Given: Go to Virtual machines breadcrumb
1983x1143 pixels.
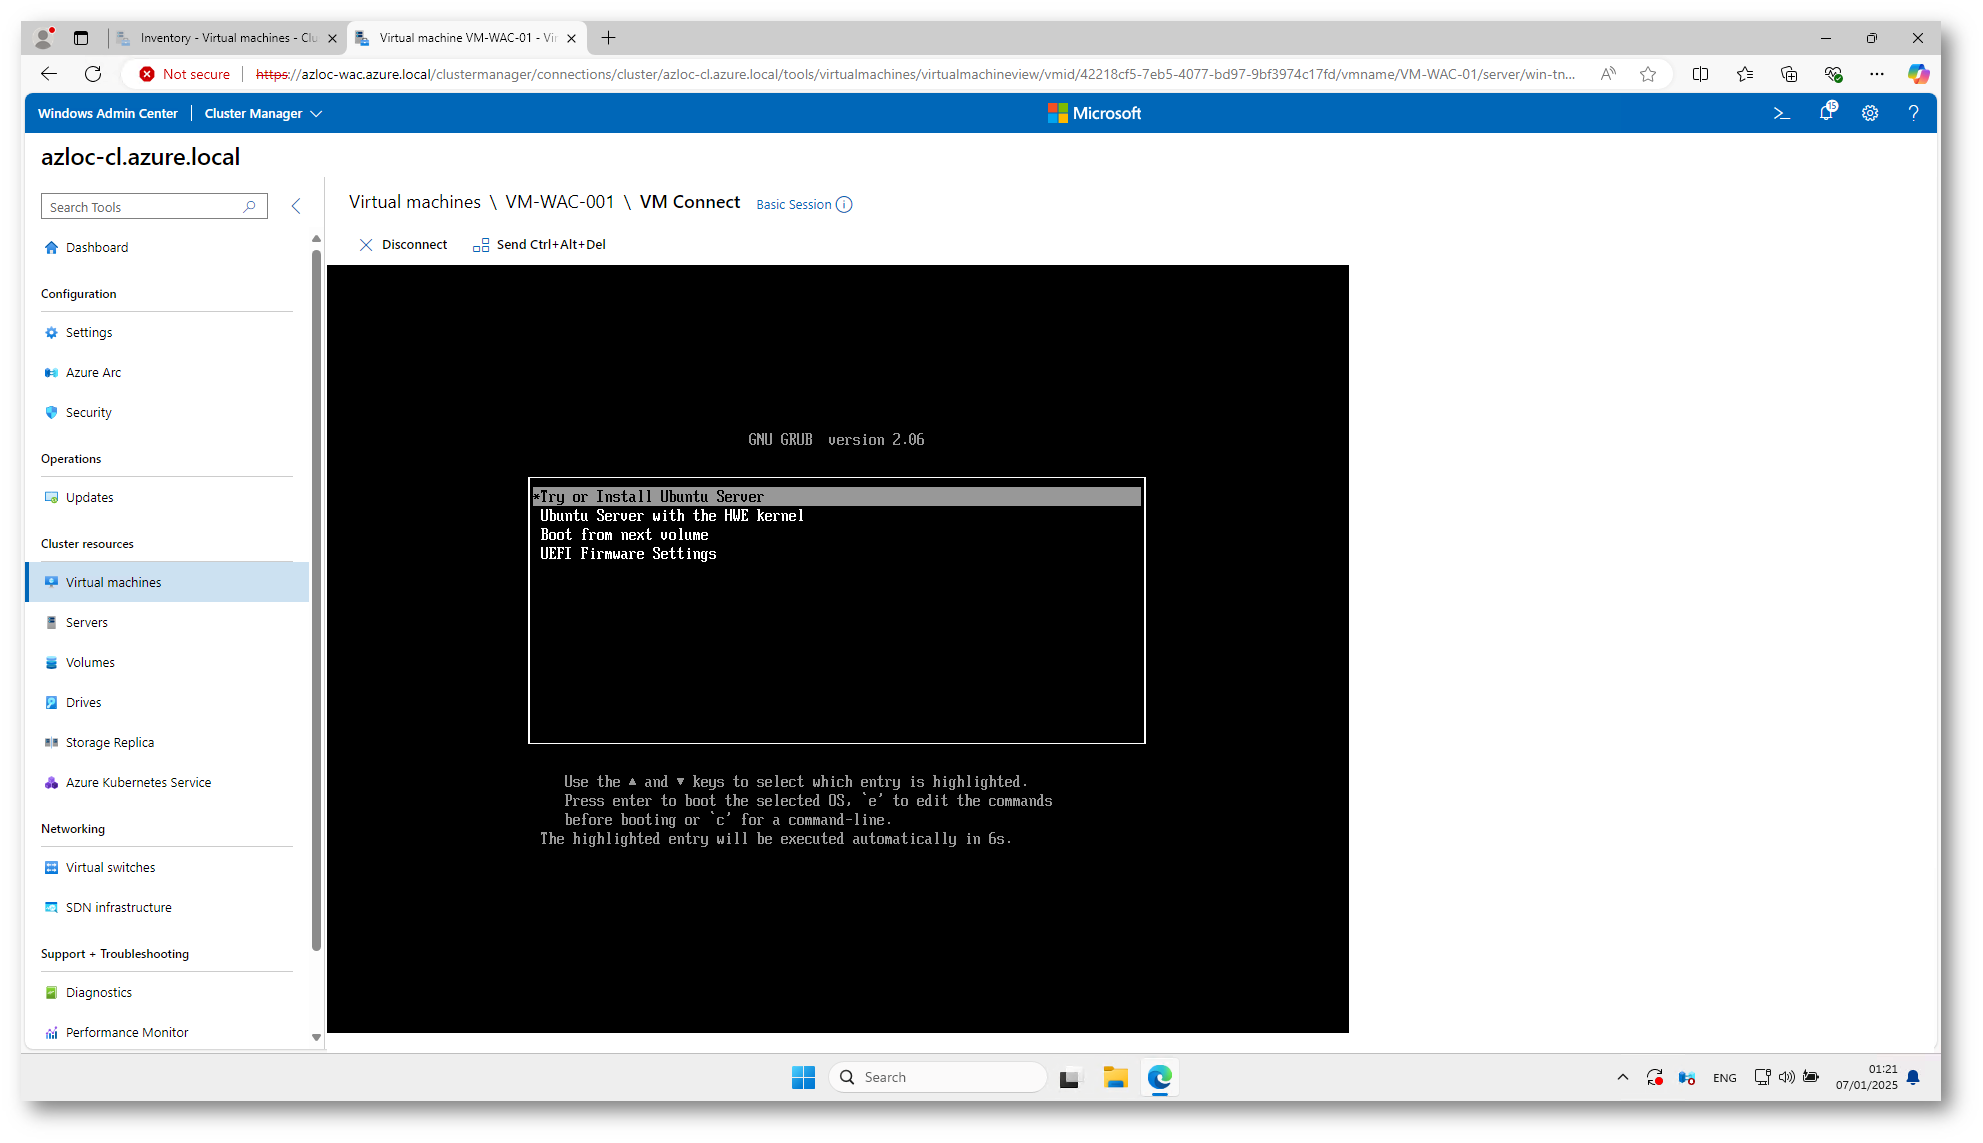Looking at the screenshot, I should click(x=415, y=202).
